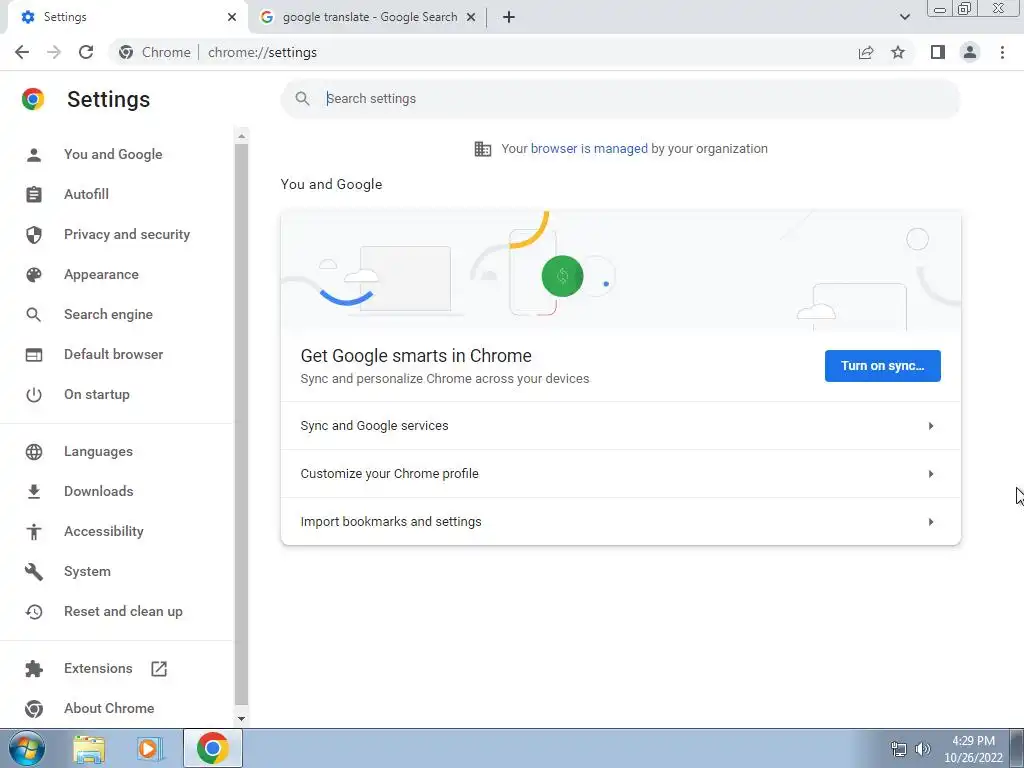
Task: Click the managed organization building icon
Action: tap(483, 149)
